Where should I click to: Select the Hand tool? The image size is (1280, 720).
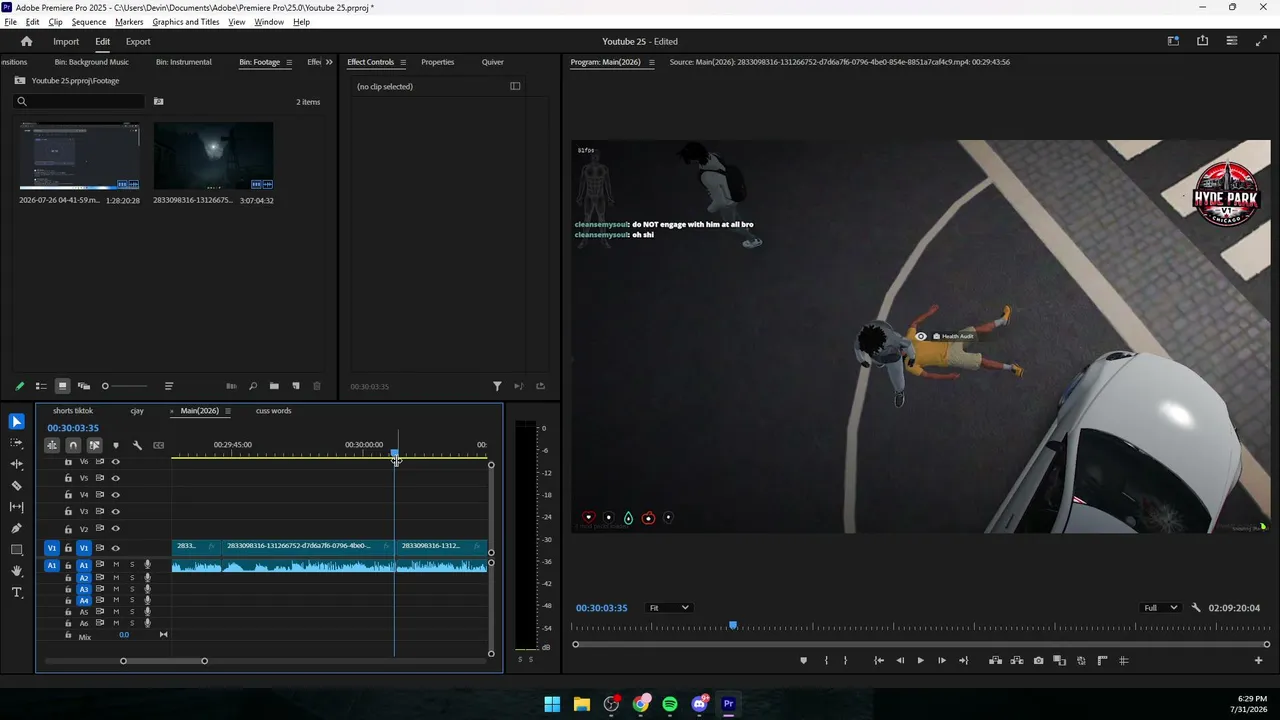tap(16, 571)
